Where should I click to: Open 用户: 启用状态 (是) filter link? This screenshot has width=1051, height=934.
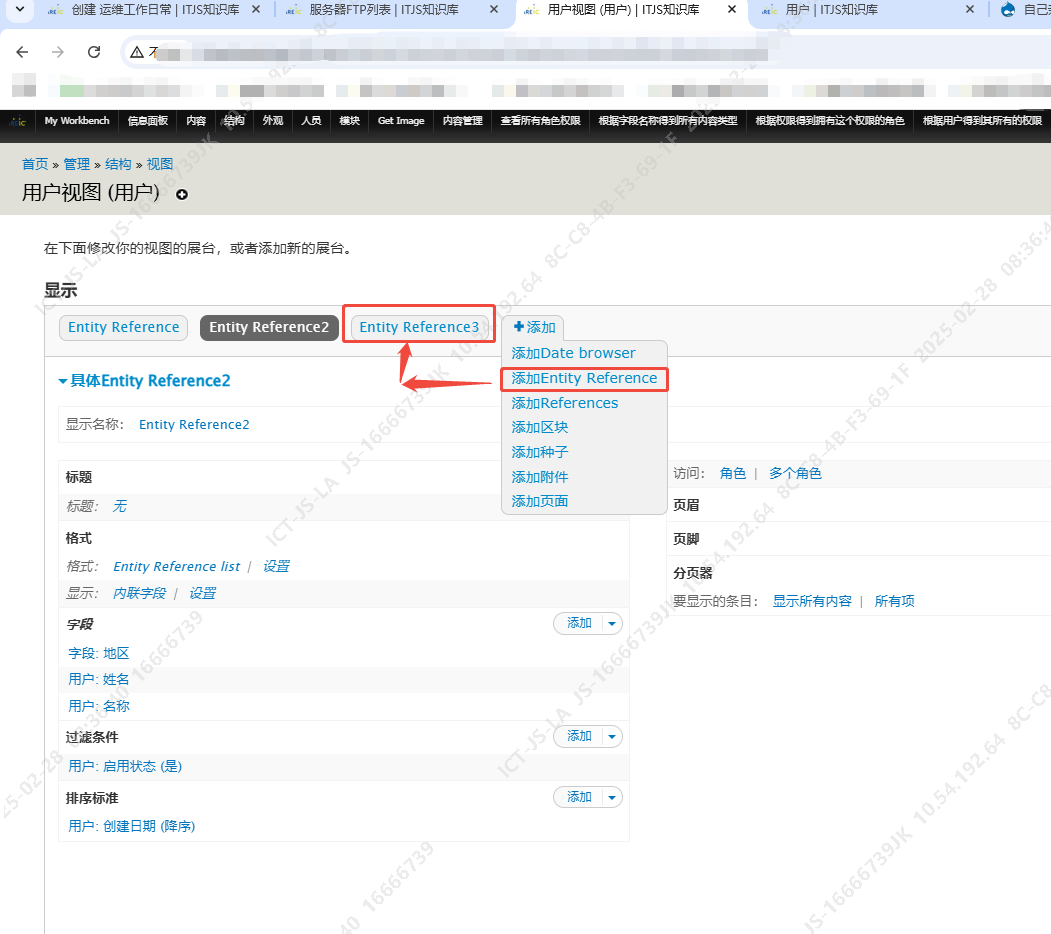click(x=125, y=766)
